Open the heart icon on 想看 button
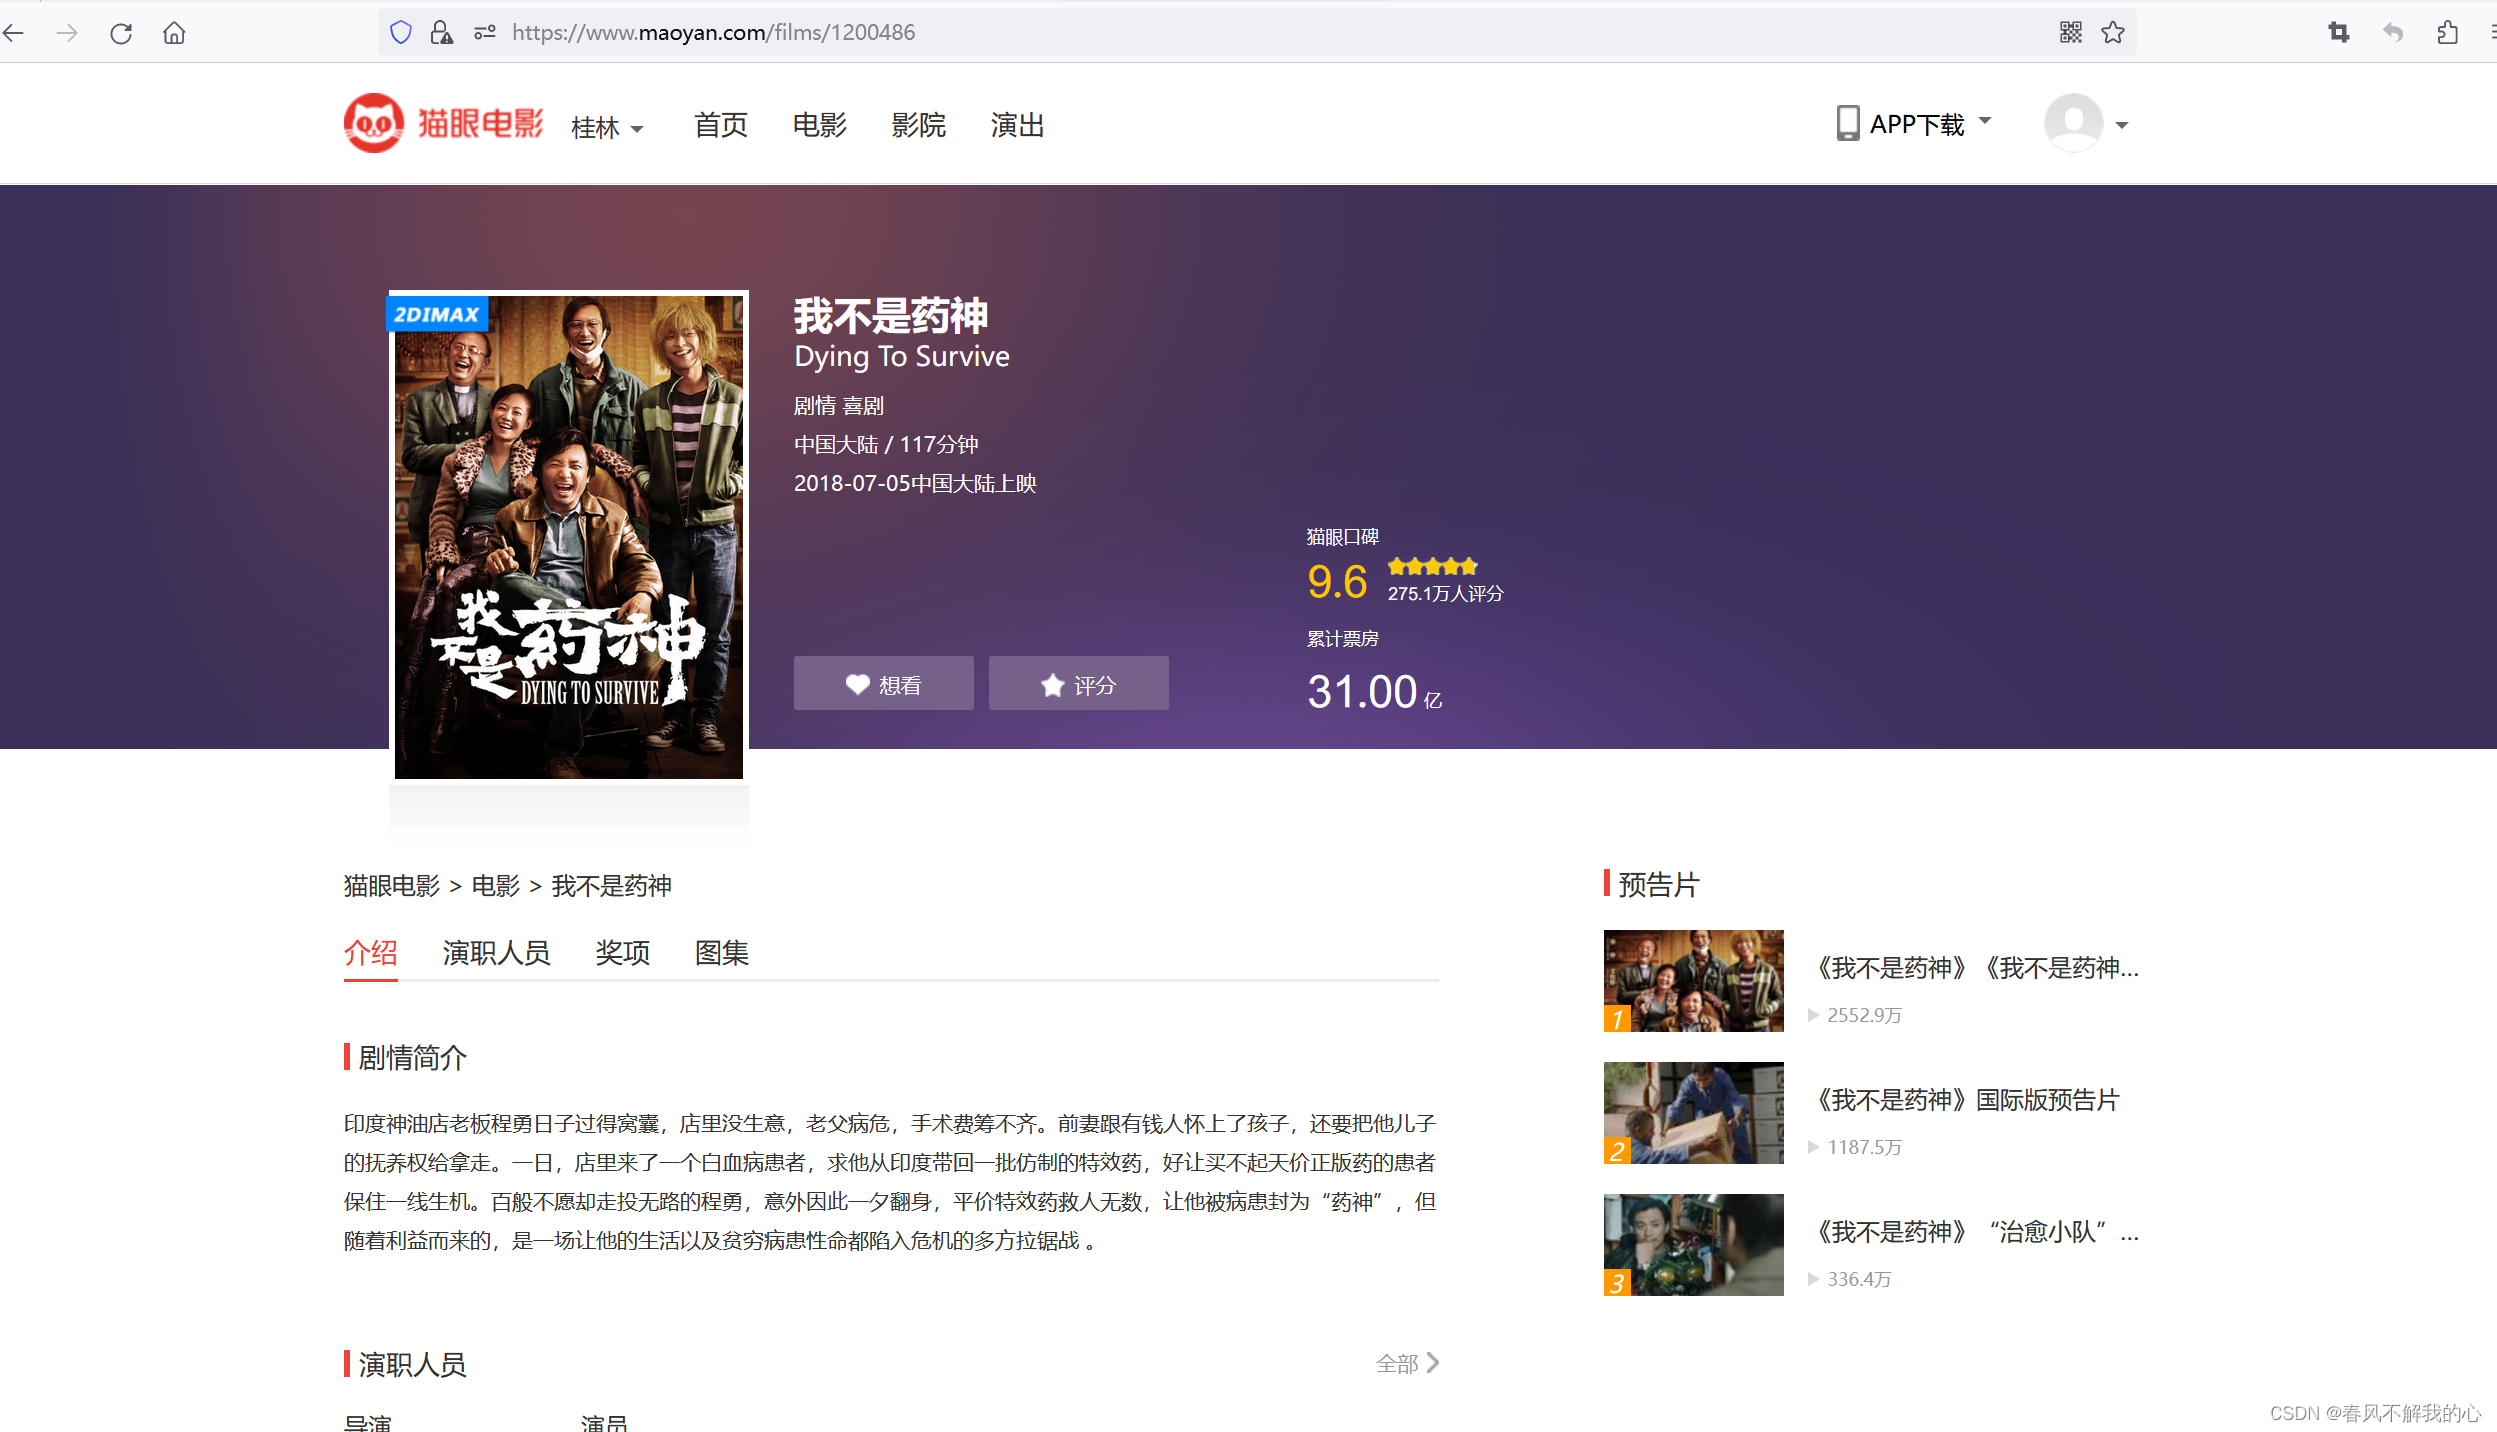Image resolution: width=2497 pixels, height=1432 pixels. [x=858, y=684]
